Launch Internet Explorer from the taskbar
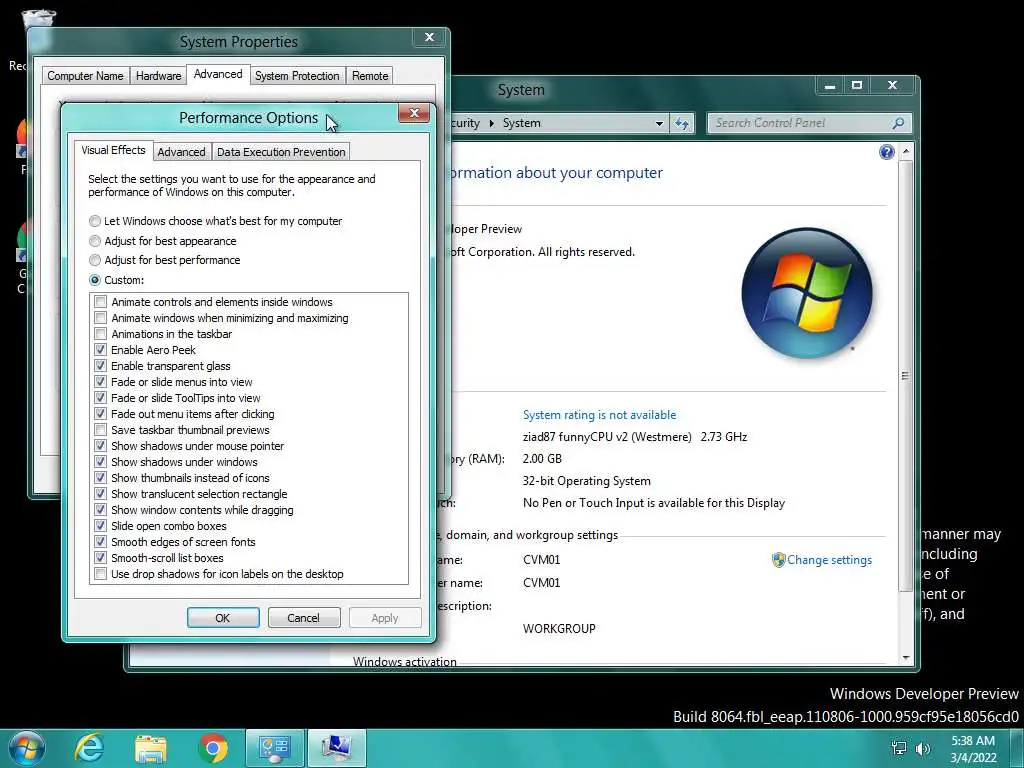This screenshot has height=768, width=1024. [x=89, y=748]
